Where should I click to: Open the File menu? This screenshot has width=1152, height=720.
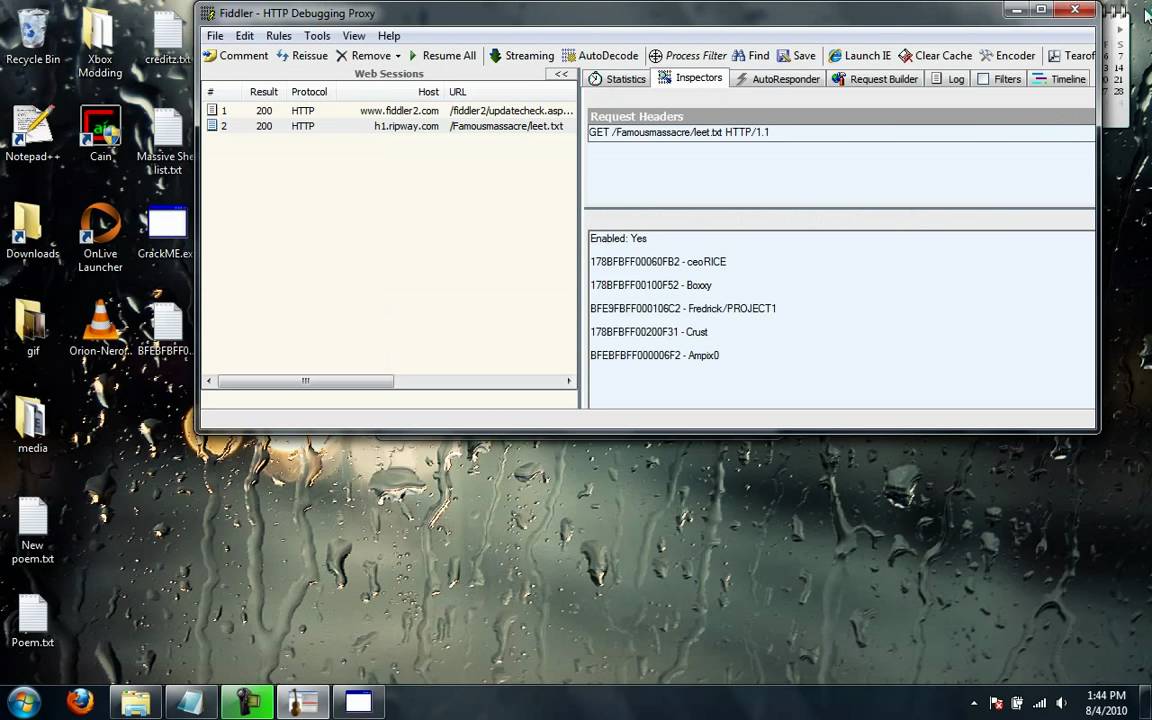pos(215,36)
